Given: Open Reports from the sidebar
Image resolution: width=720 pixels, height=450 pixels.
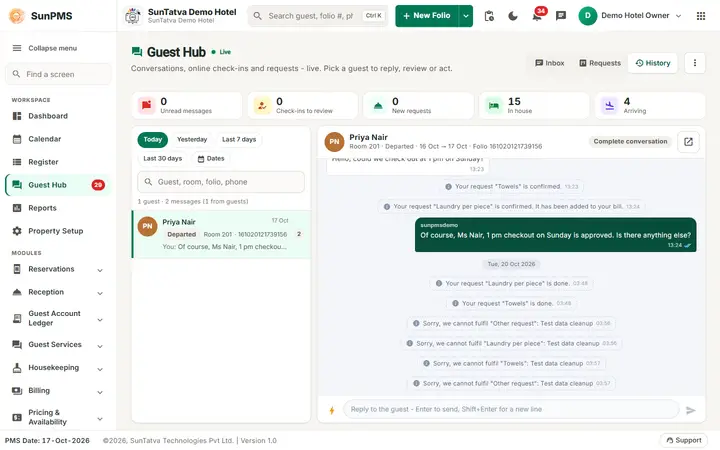Looking at the screenshot, I should pos(42,208).
